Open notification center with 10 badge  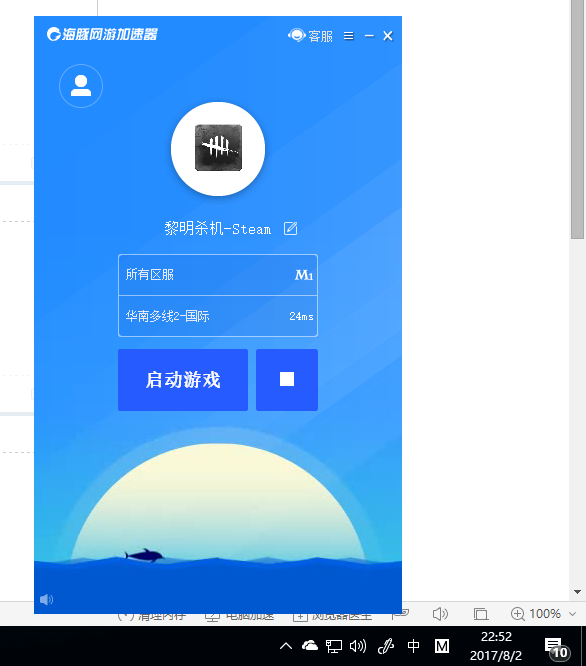tap(557, 648)
